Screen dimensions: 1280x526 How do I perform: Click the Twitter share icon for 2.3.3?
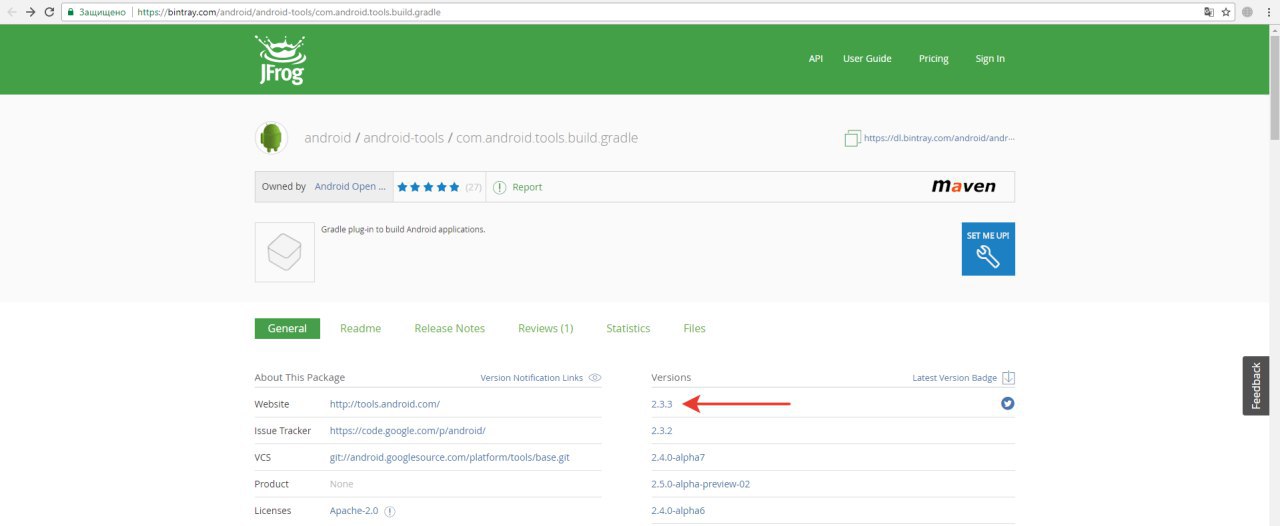click(x=1008, y=404)
